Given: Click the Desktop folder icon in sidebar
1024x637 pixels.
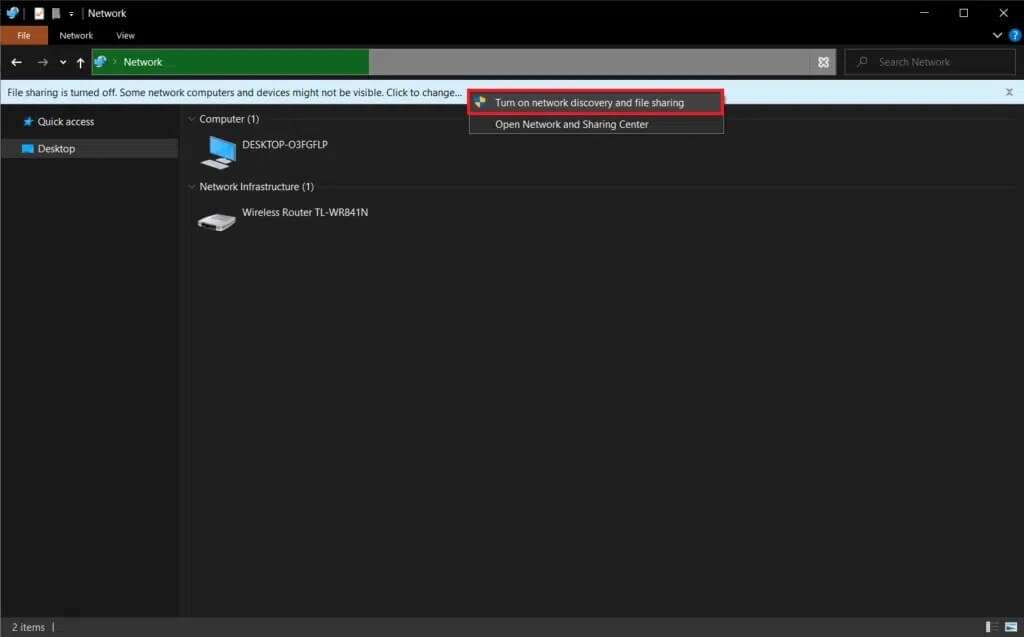Looking at the screenshot, I should (x=27, y=148).
